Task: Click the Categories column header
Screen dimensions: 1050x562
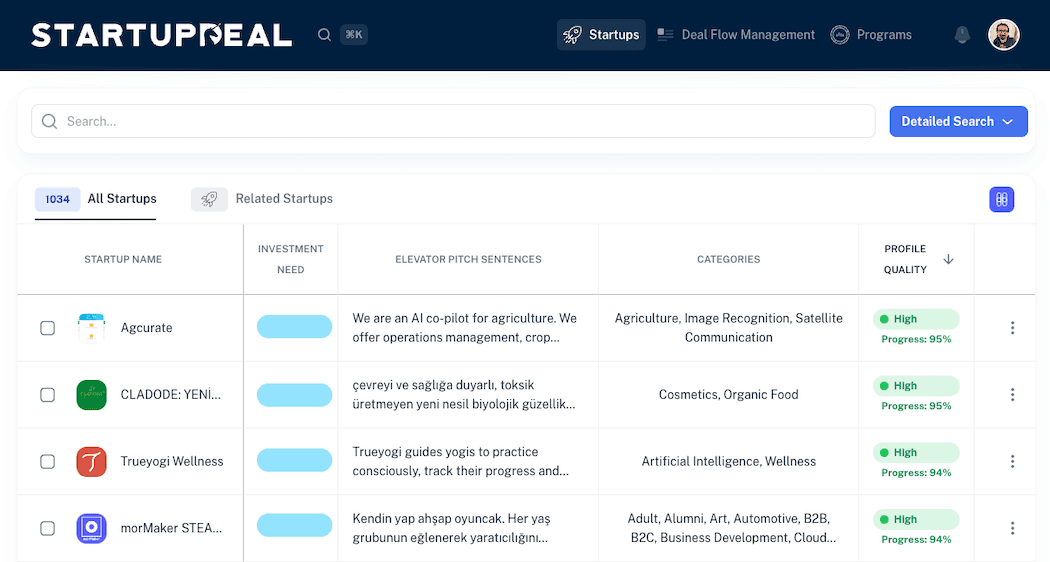Action: point(729,259)
